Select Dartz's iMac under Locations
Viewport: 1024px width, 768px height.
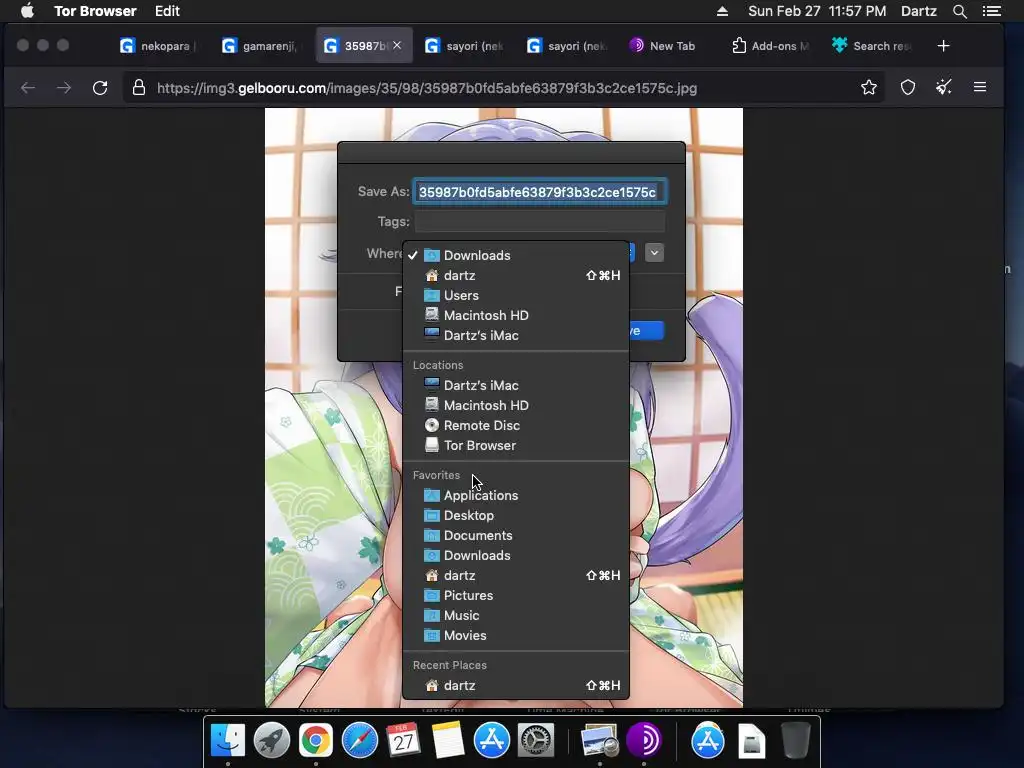click(516, 385)
